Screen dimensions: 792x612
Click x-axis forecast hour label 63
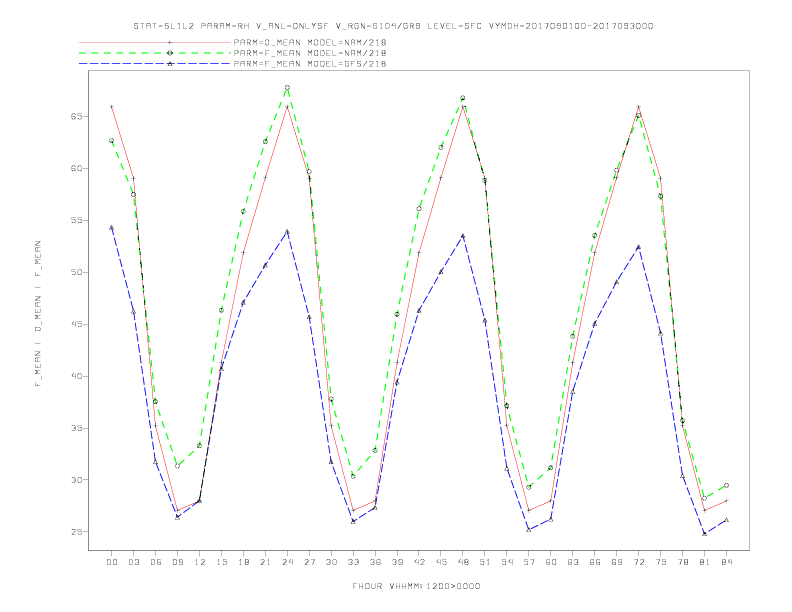tap(573, 562)
